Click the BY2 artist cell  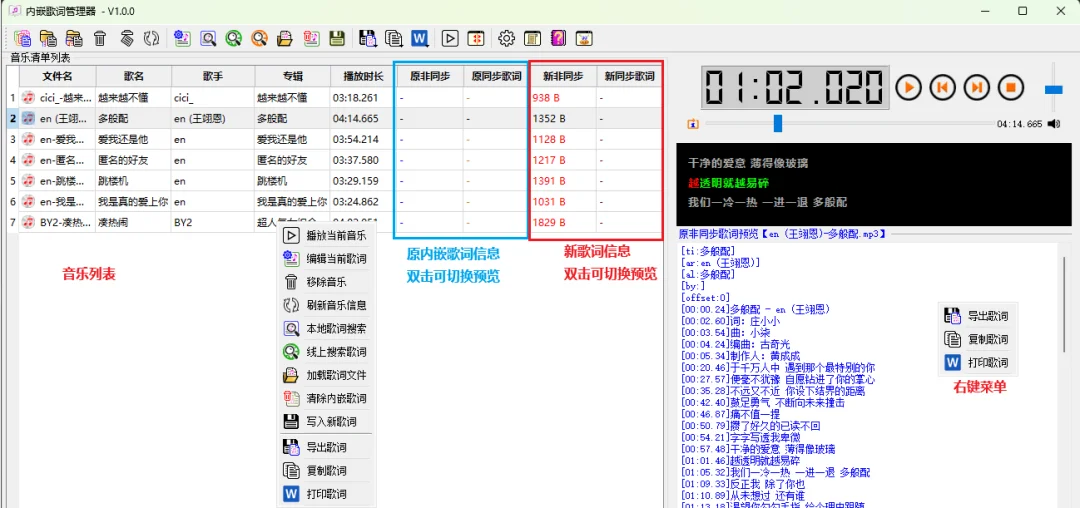click(213, 223)
